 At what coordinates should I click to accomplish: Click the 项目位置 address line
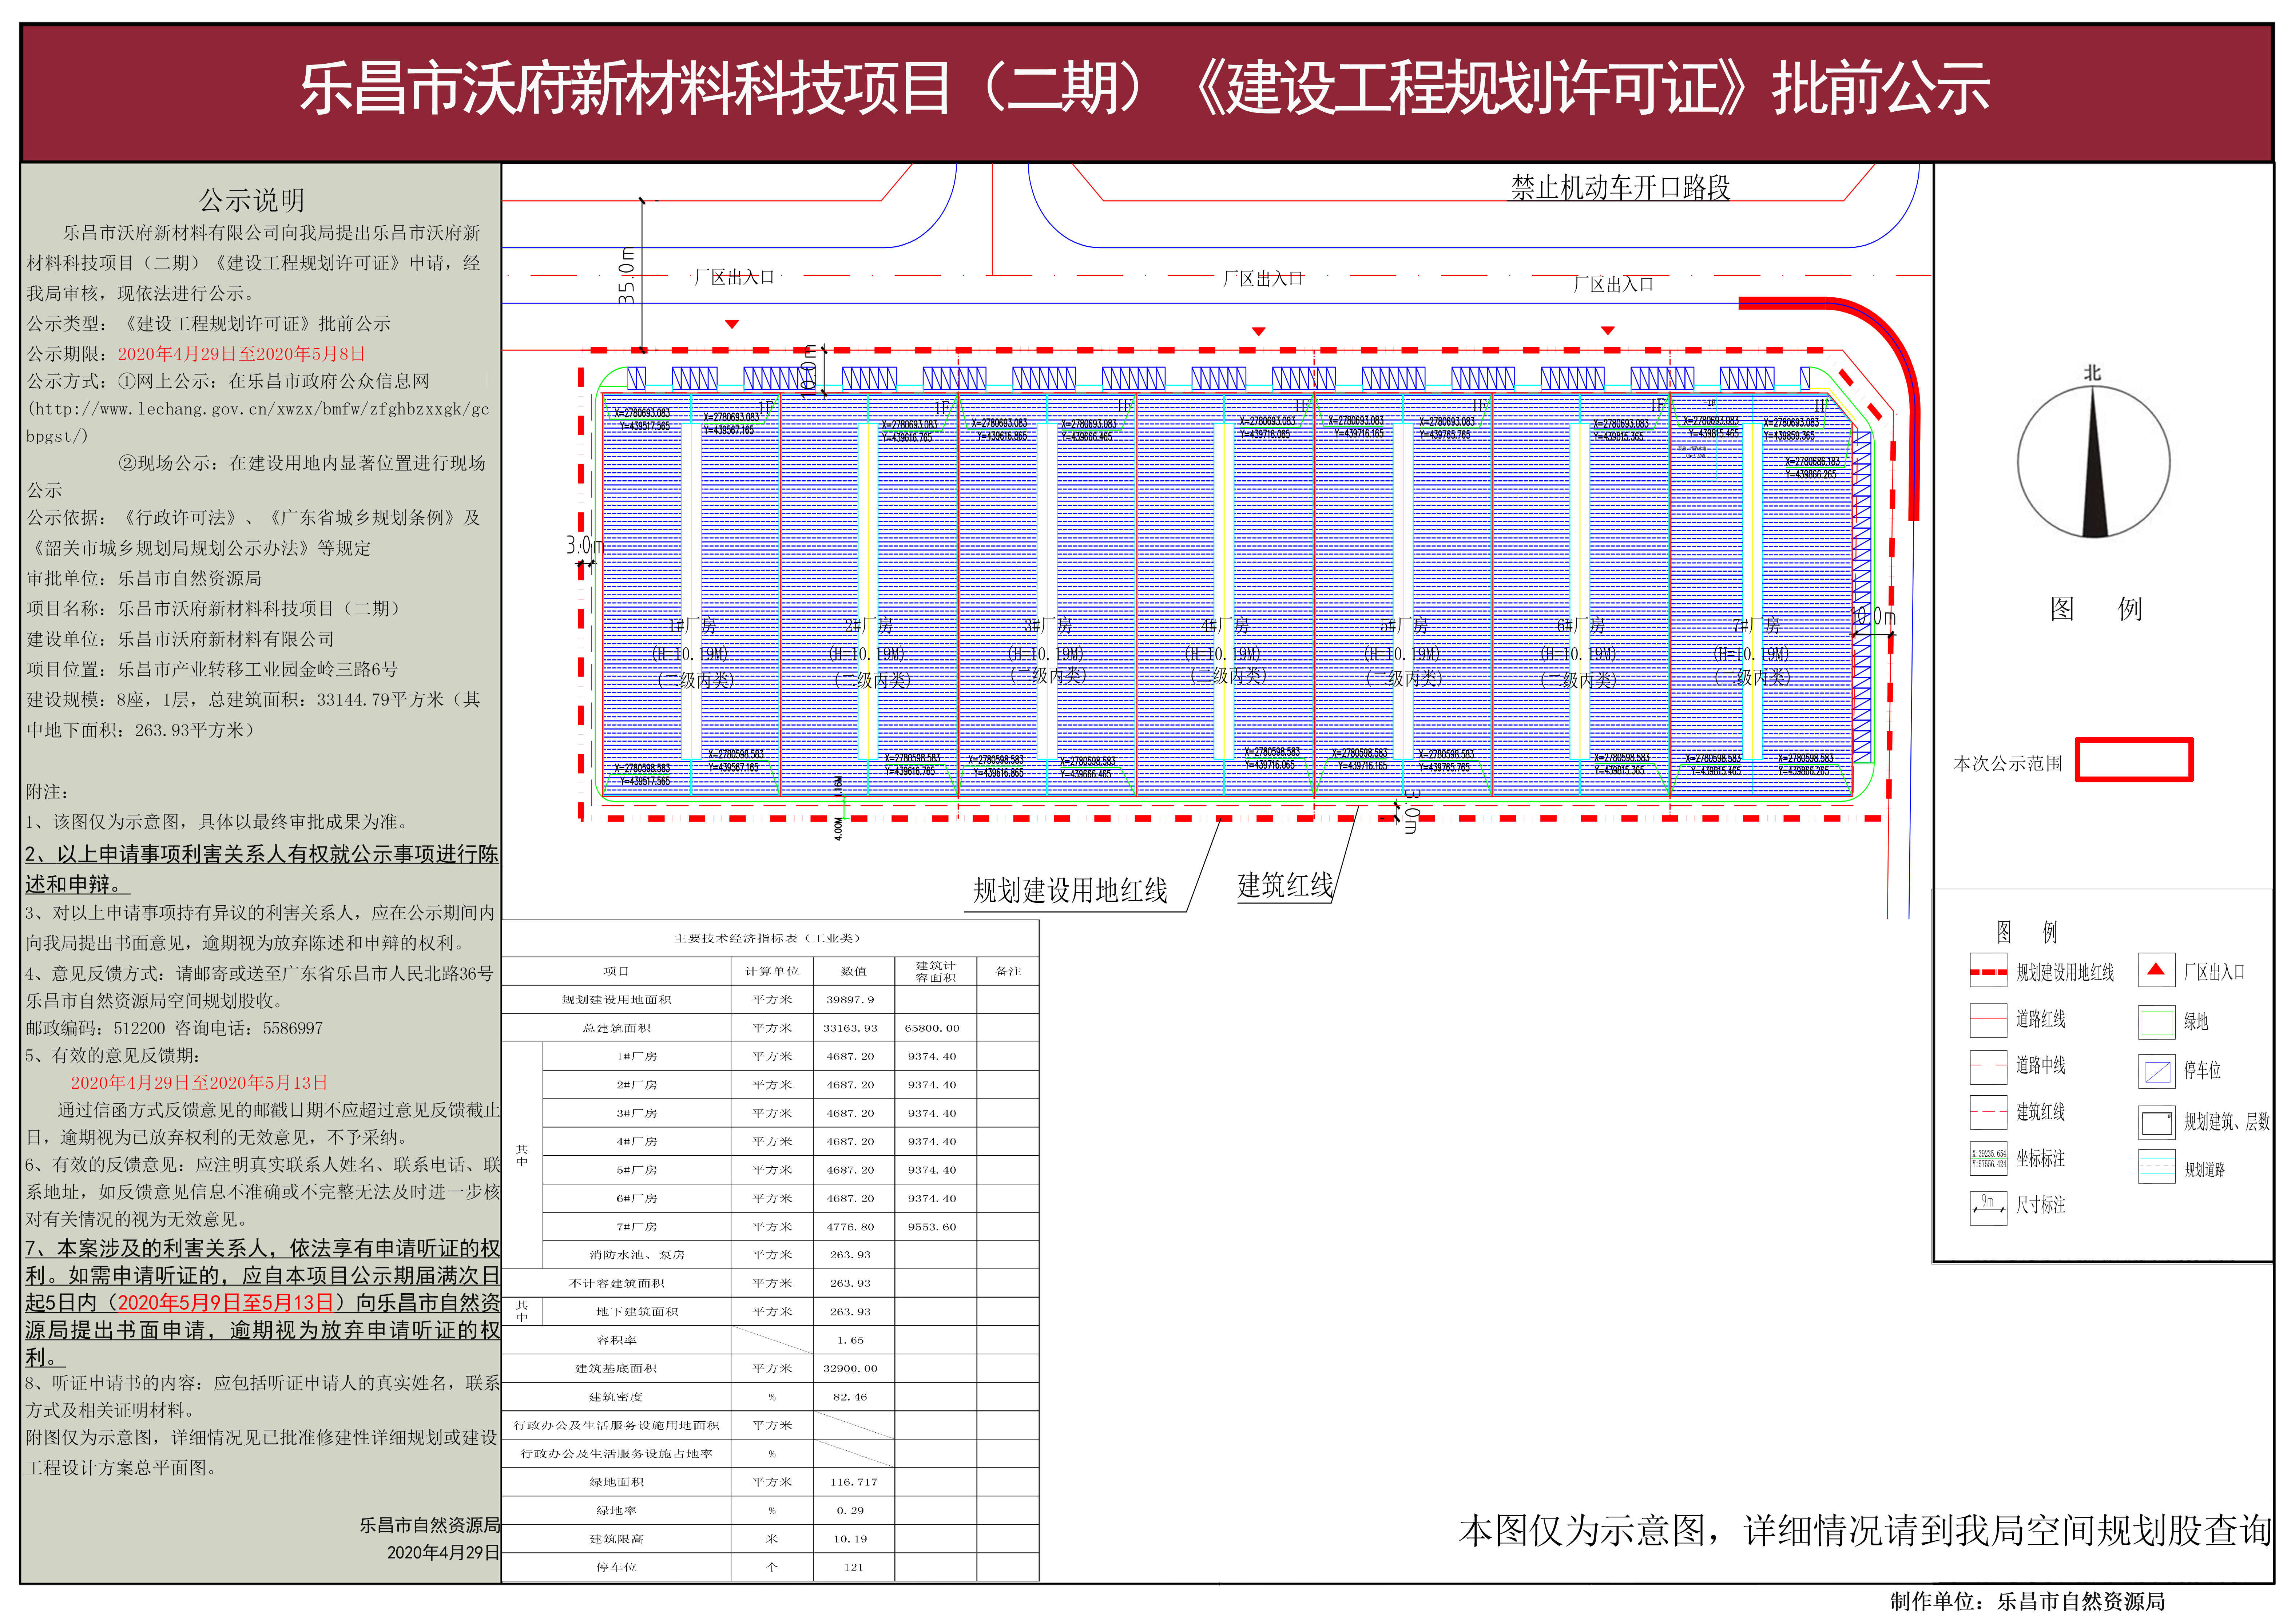[x=212, y=669]
